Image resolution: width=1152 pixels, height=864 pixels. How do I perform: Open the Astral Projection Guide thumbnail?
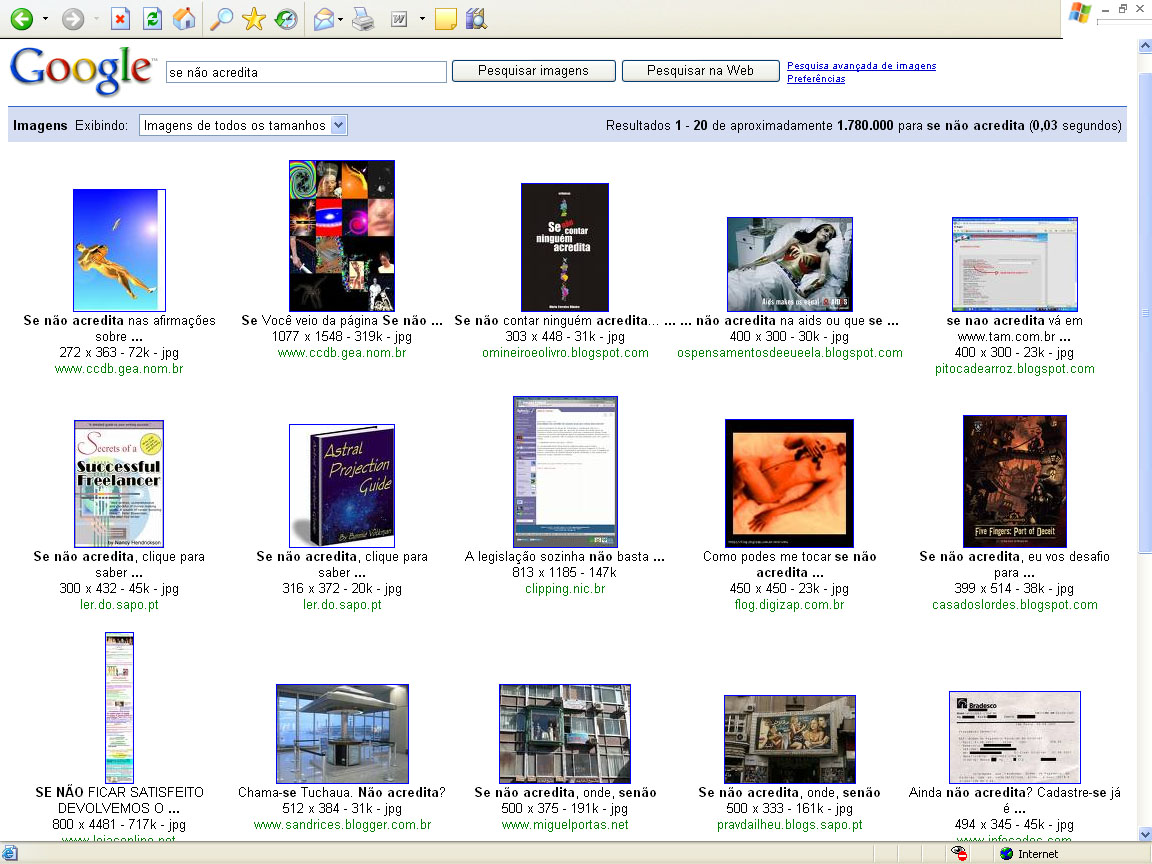(342, 486)
